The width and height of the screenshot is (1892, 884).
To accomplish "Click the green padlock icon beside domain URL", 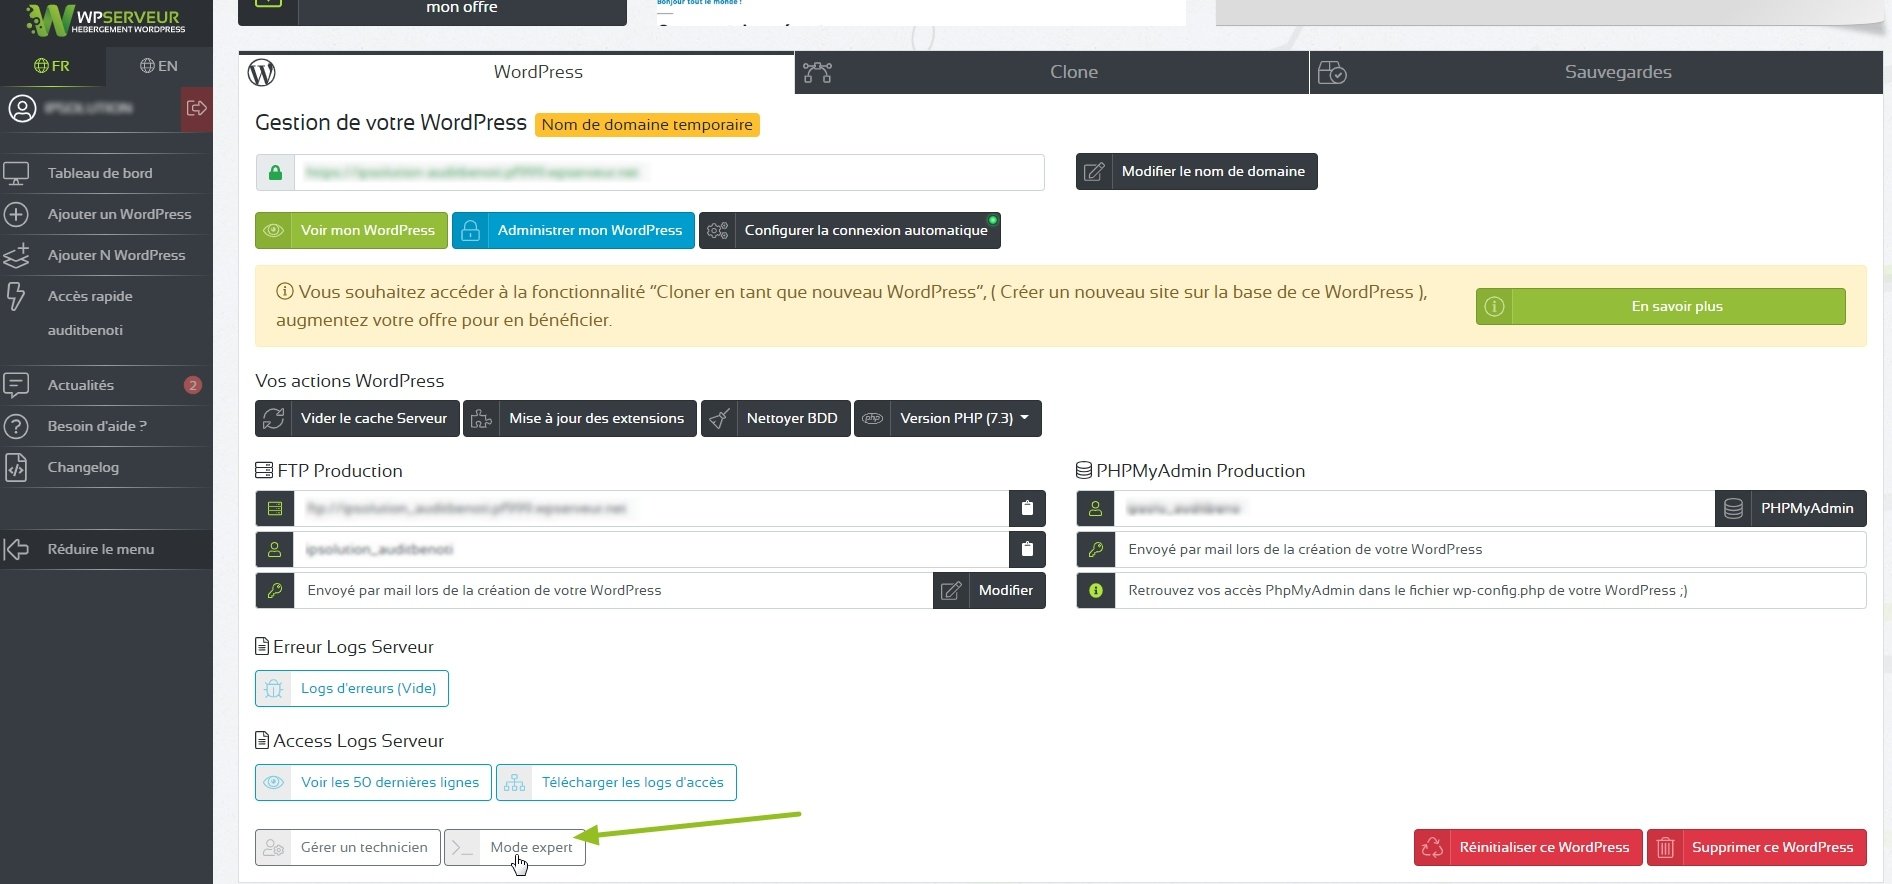I will (x=275, y=172).
